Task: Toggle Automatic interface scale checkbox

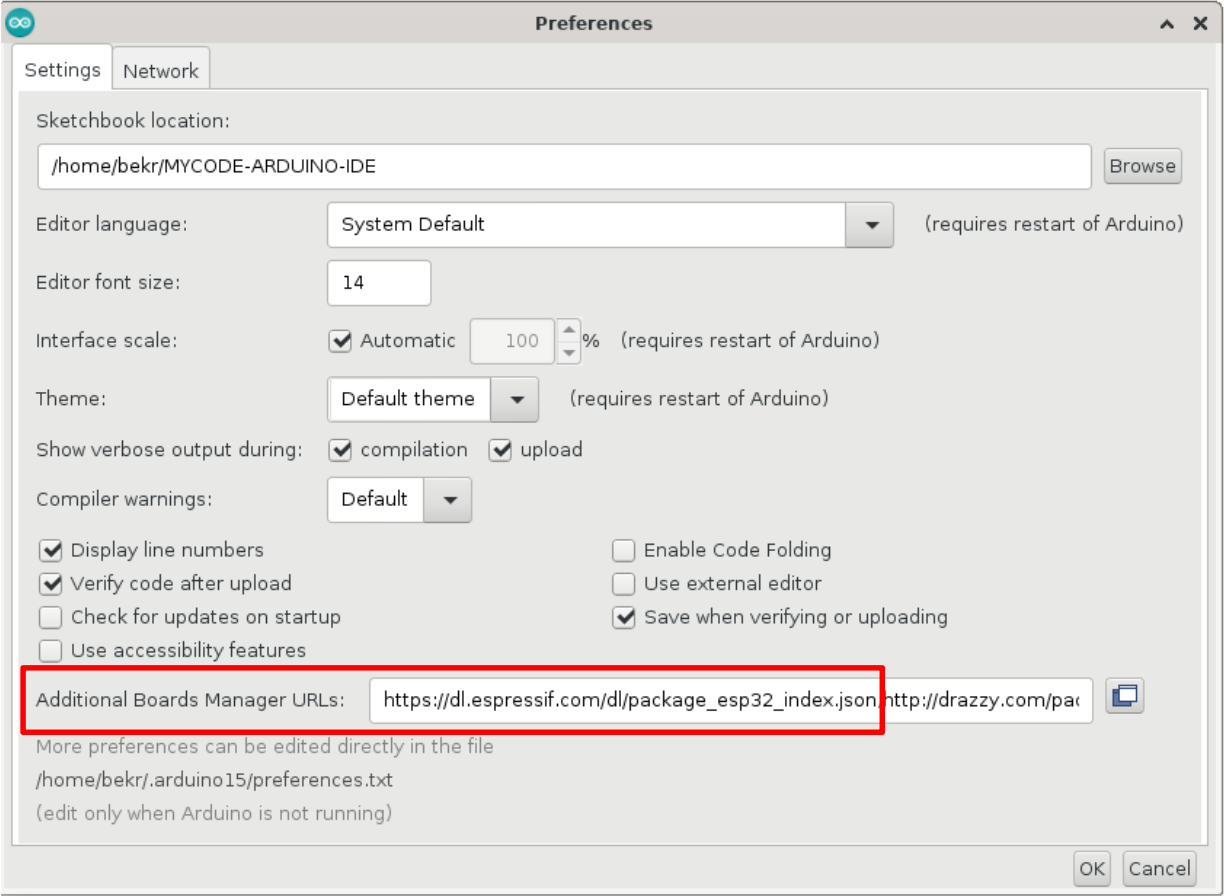Action: 341,341
